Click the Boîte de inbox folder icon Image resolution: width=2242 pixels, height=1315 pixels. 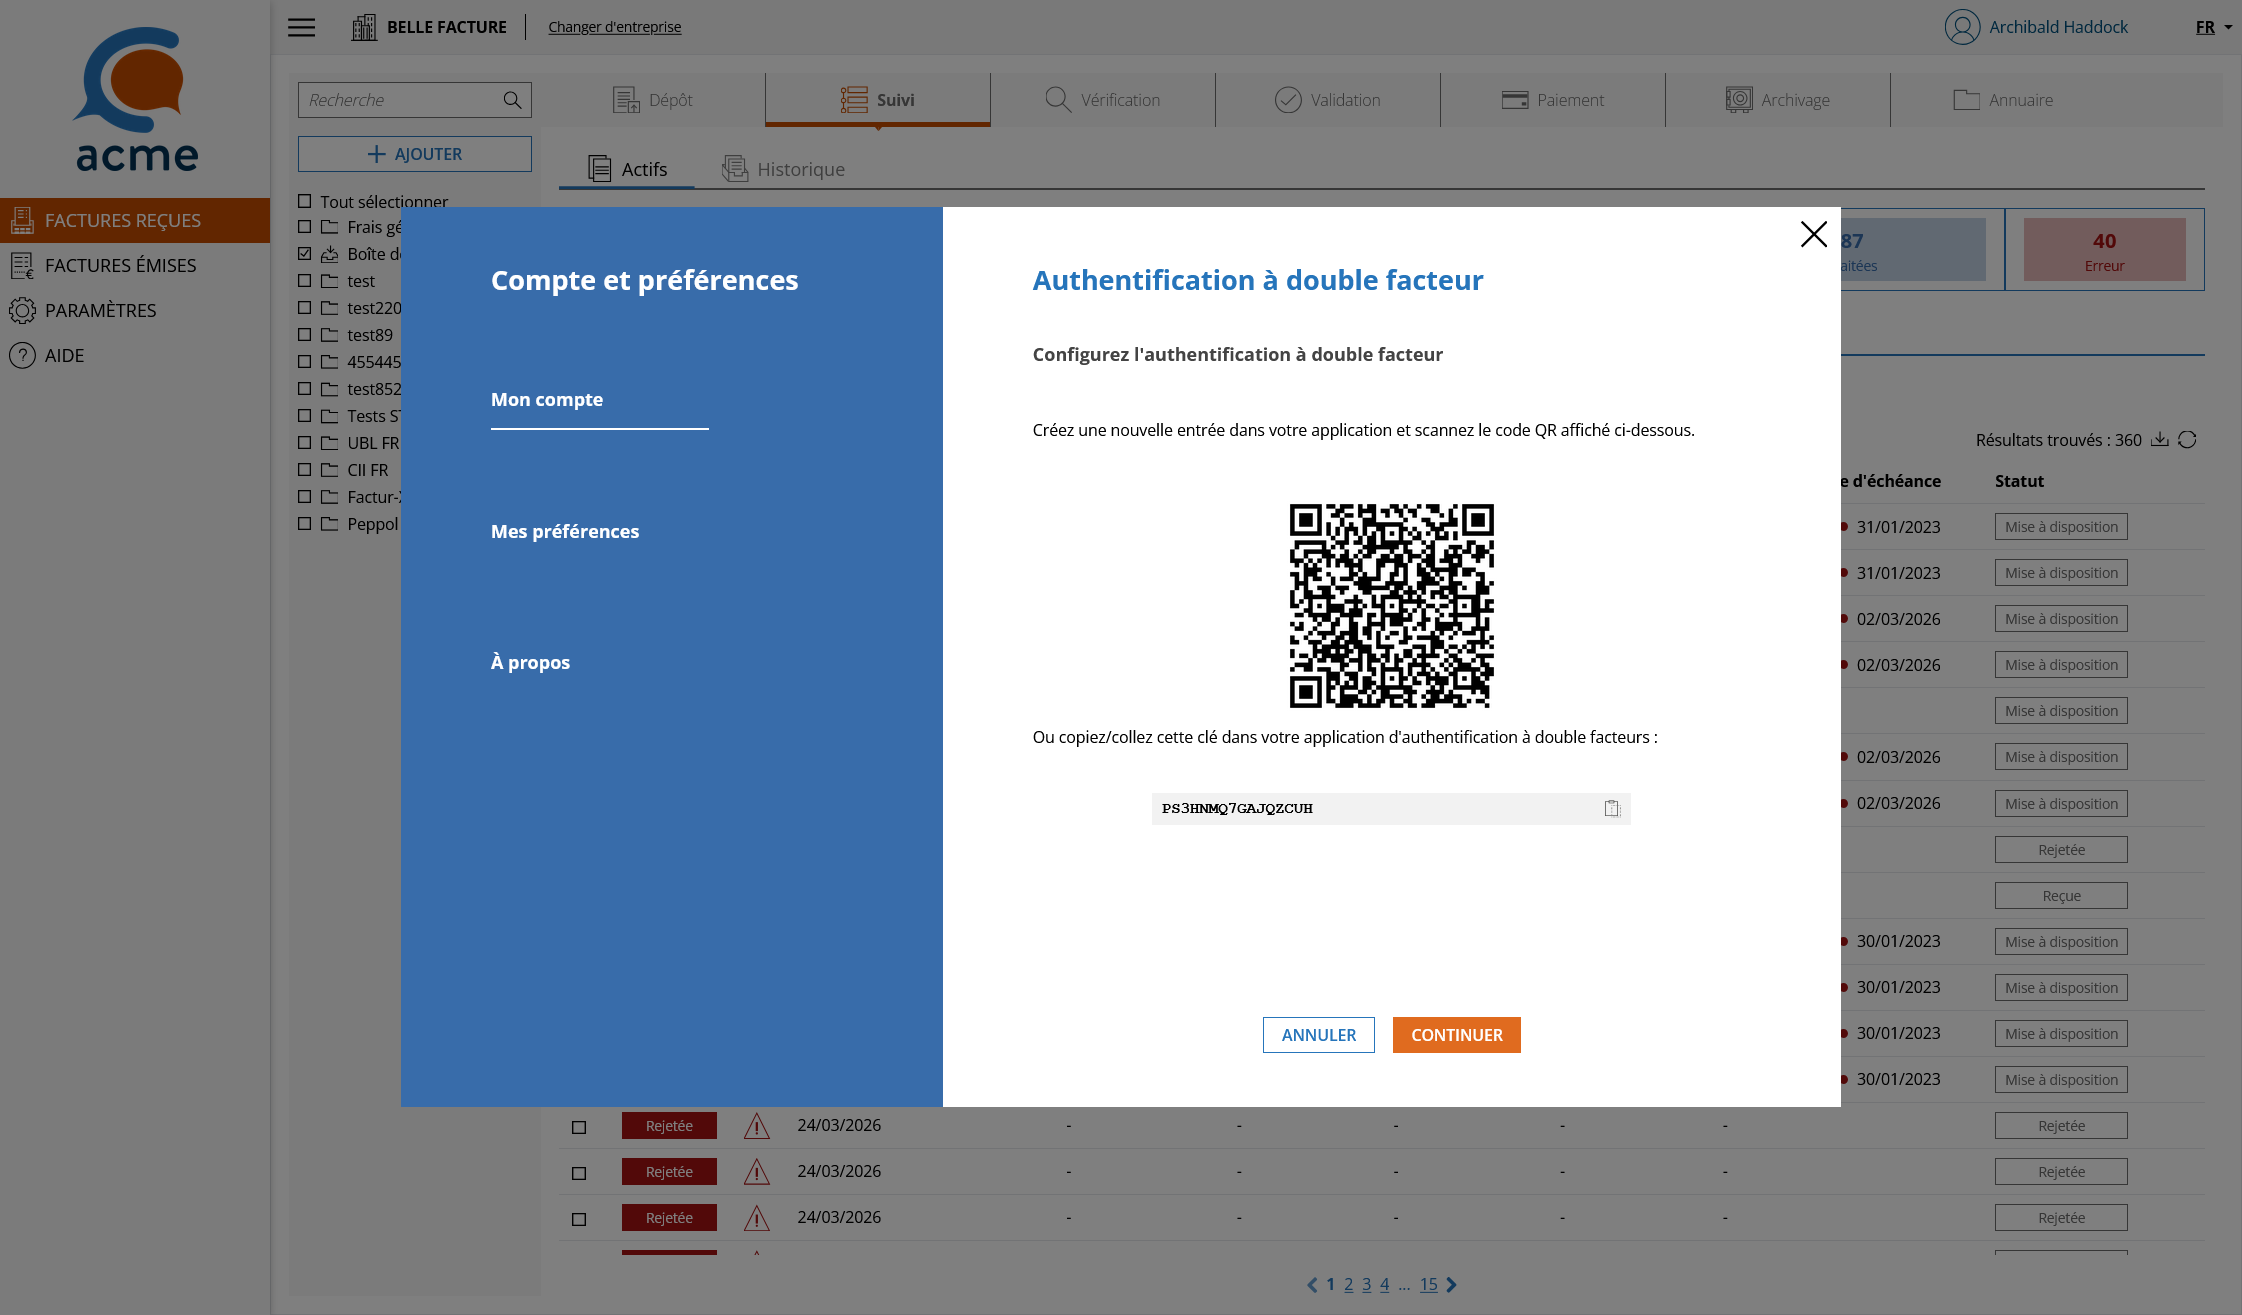tap(329, 254)
